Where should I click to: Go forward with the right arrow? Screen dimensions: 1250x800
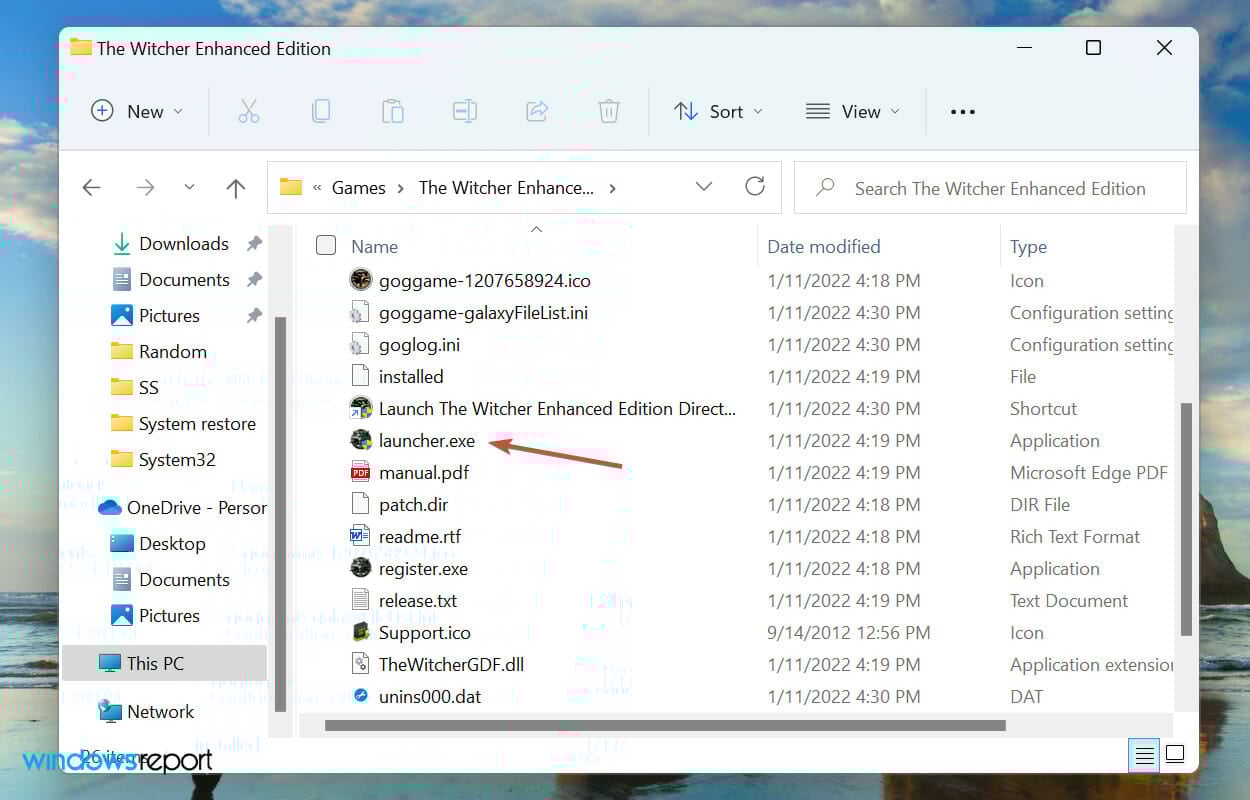(x=145, y=188)
